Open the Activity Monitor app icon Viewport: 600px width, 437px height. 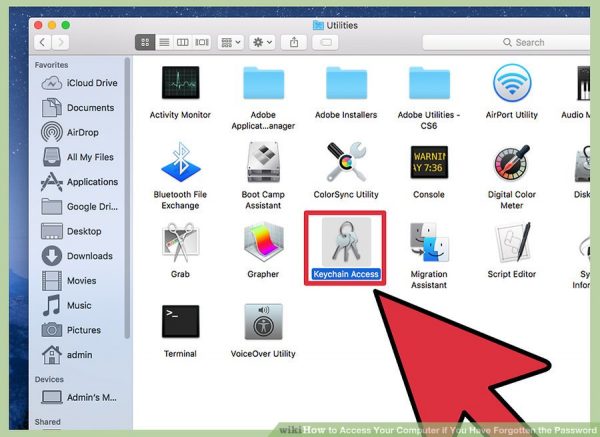180,83
